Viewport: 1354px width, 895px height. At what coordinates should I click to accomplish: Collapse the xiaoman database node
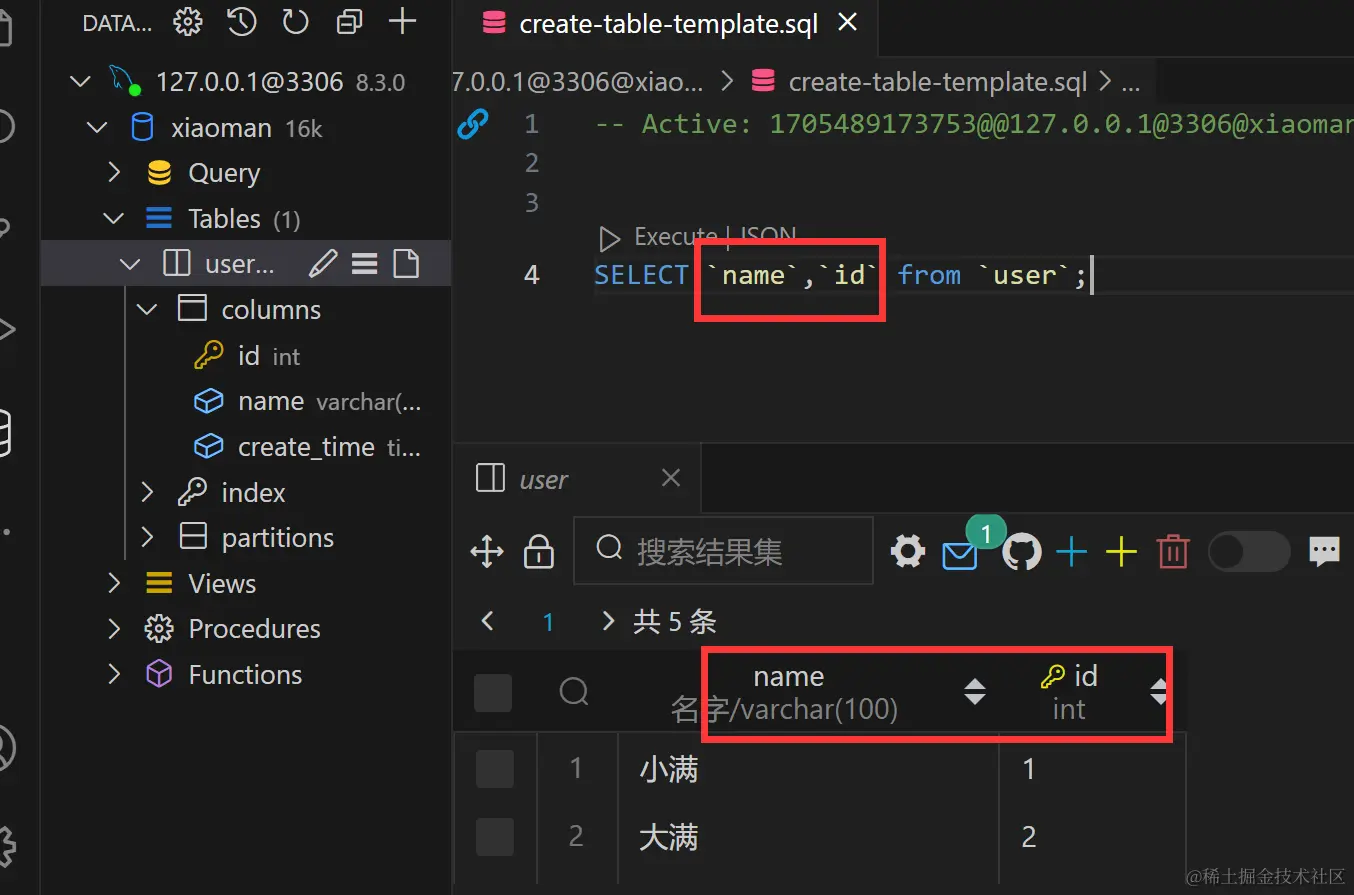pos(98,128)
